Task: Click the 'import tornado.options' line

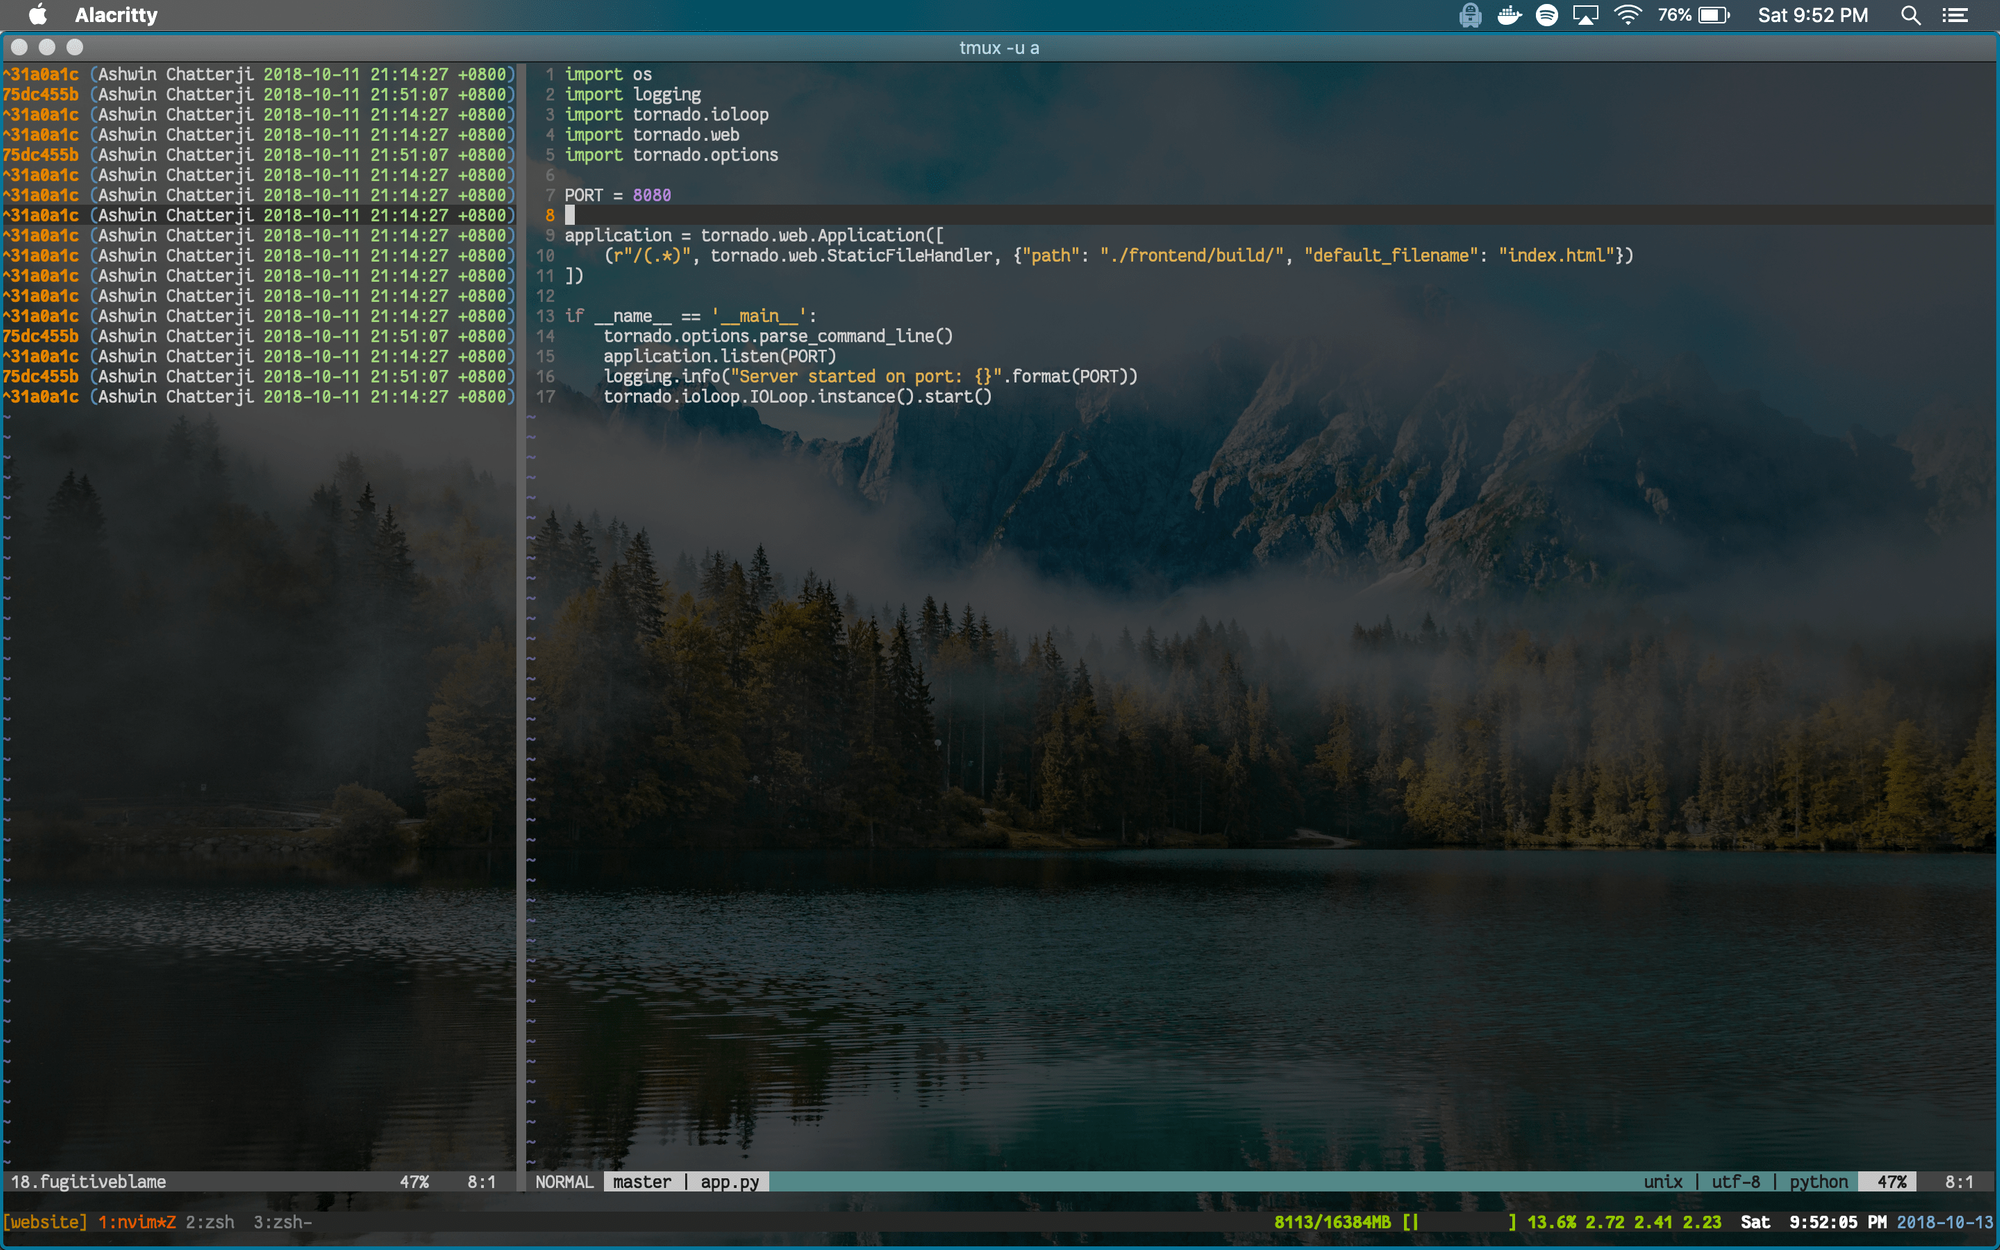Action: (x=671, y=155)
